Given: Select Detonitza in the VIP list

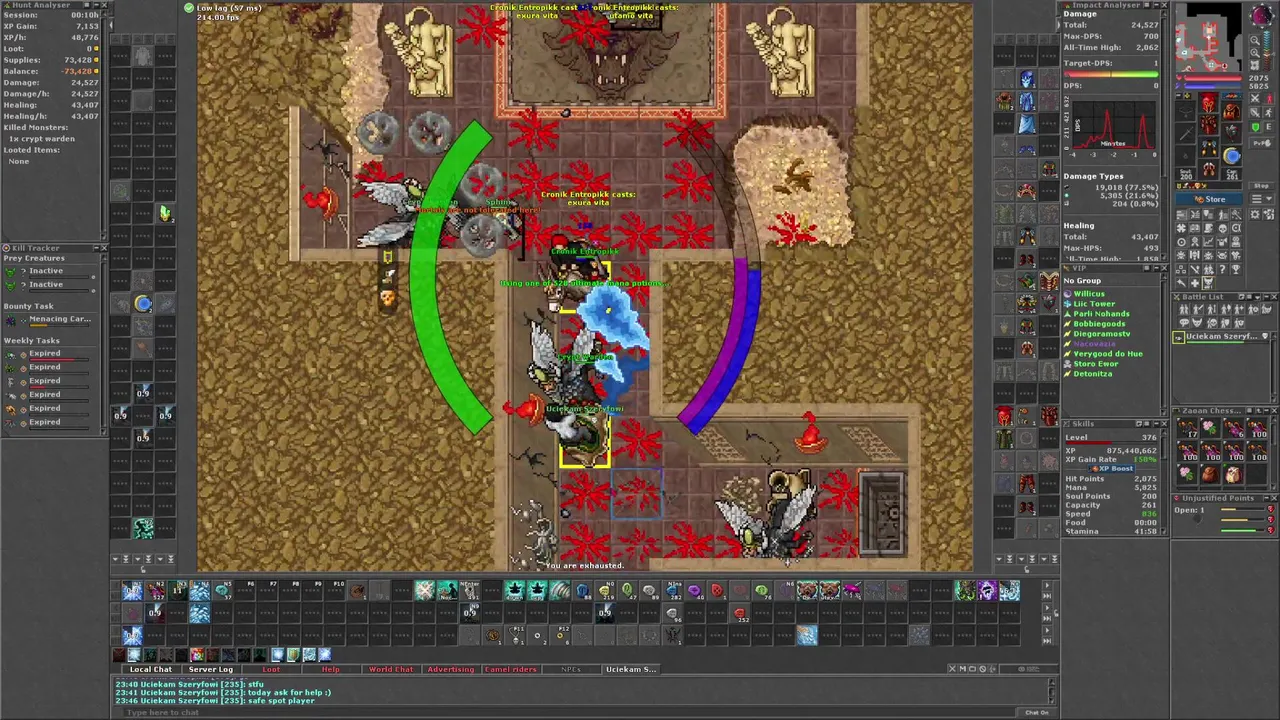Looking at the screenshot, I should pyautogui.click(x=1093, y=374).
